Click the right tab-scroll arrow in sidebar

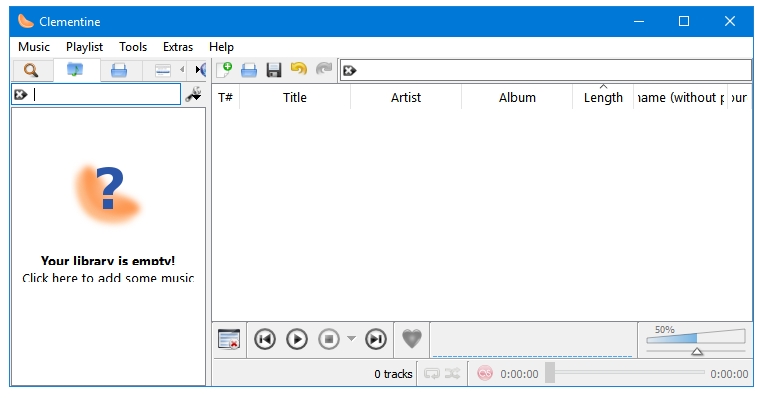point(197,70)
